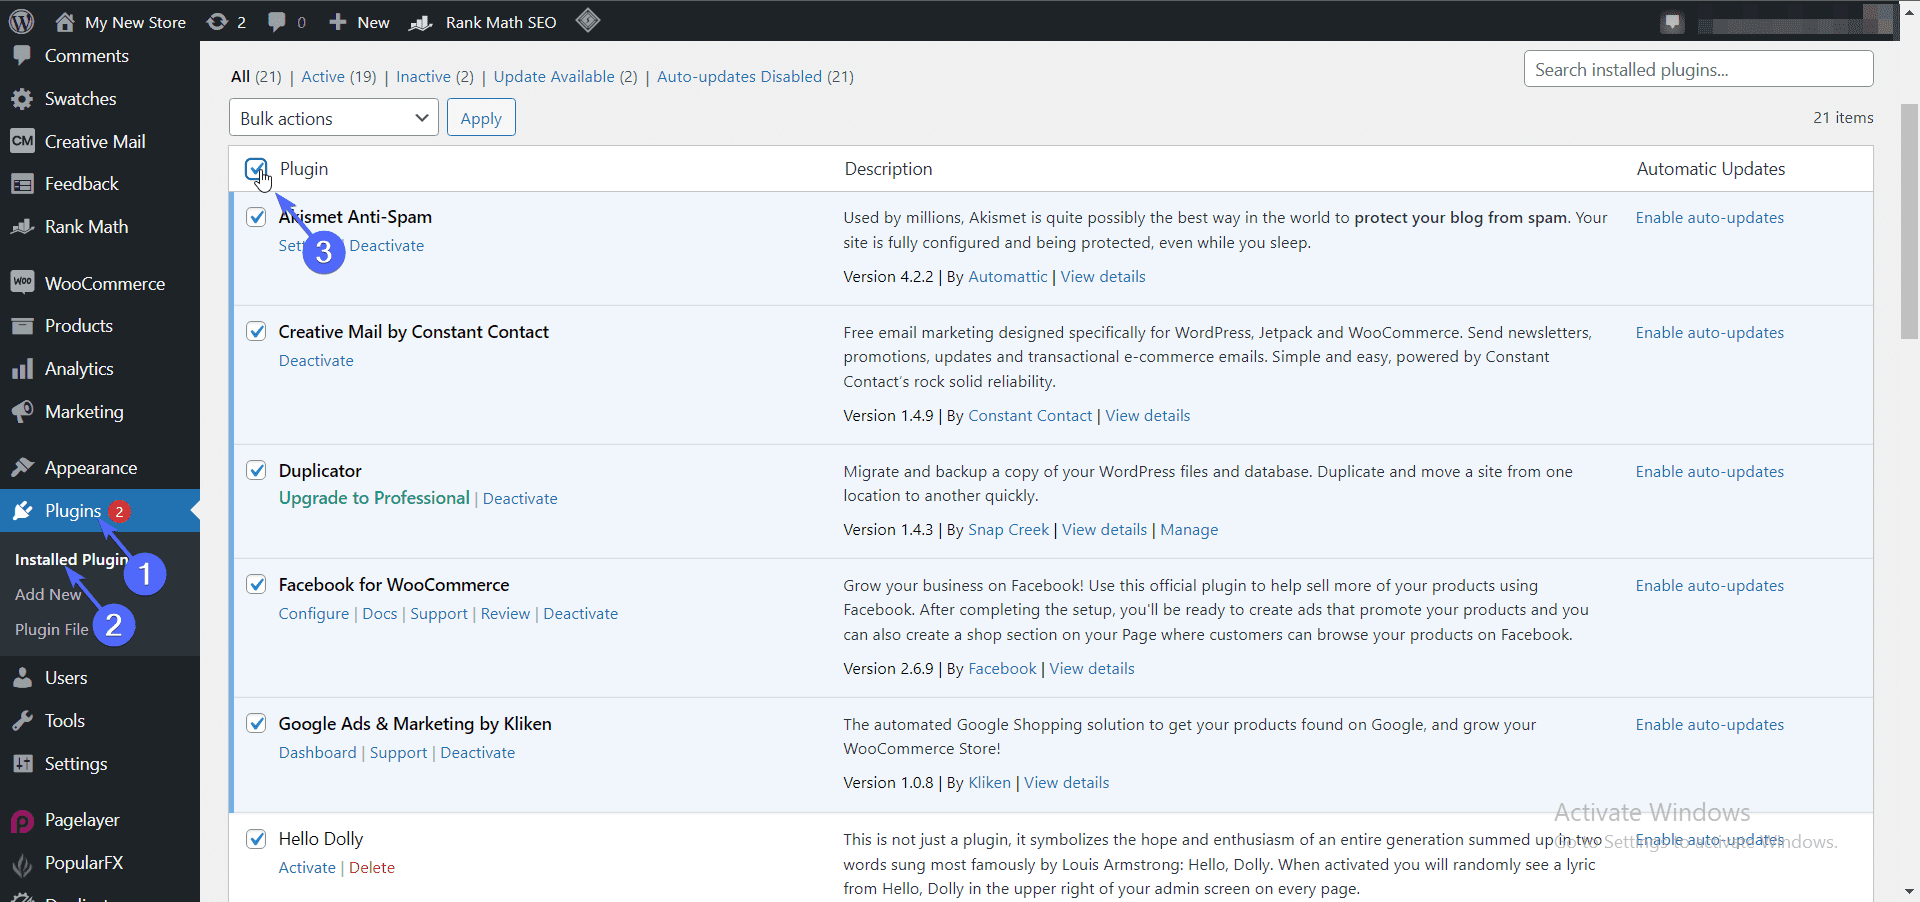Open Docs link for Facebook for WooCommerce
Viewport: 1920px width, 902px height.
(x=380, y=614)
